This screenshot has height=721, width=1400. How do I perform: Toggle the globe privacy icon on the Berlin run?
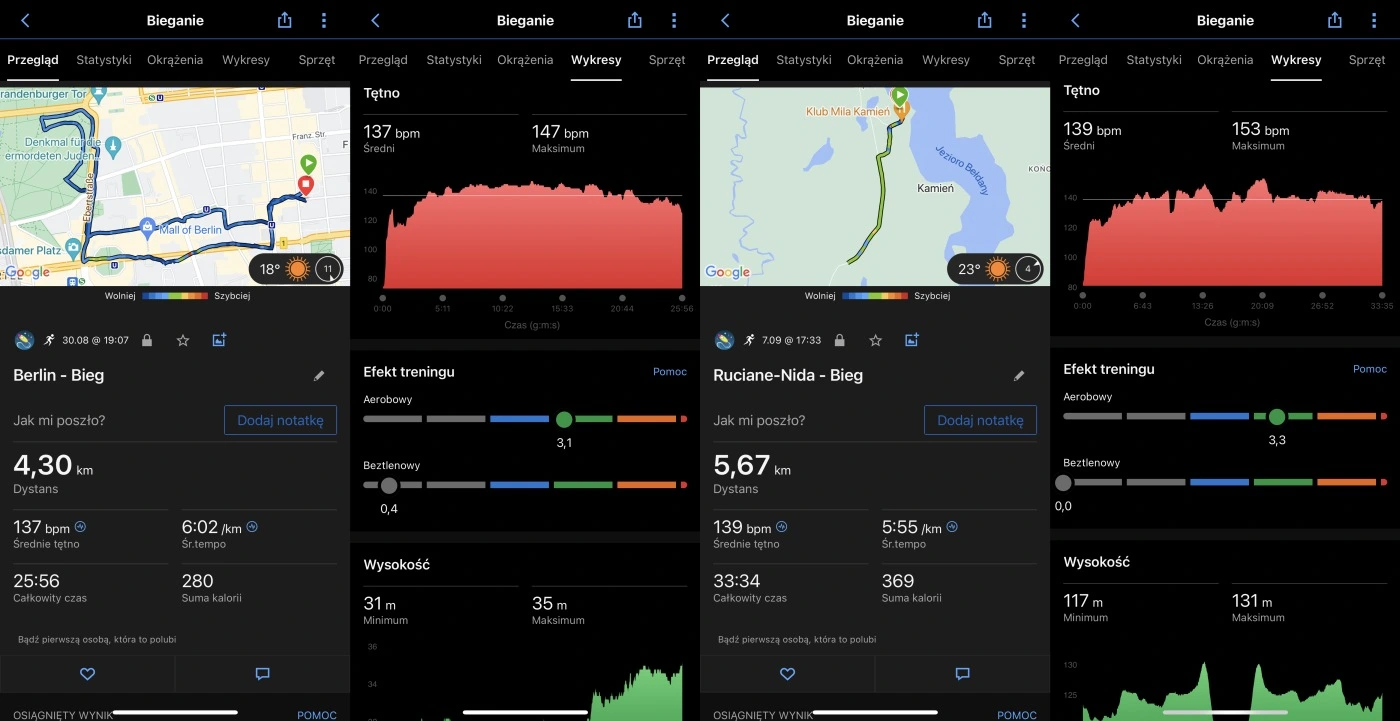click(22, 340)
